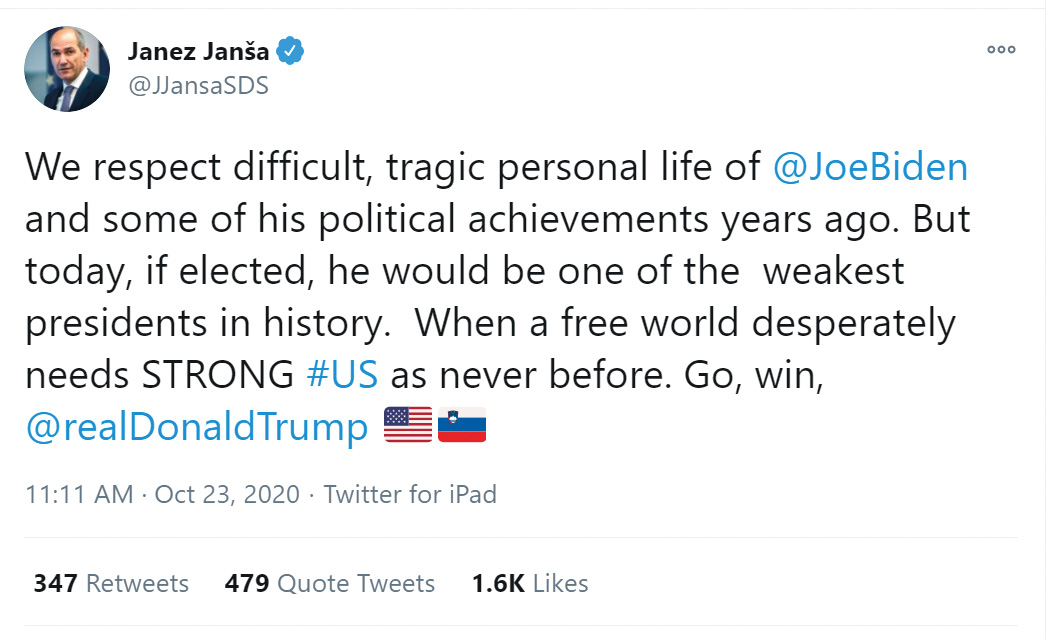Click the @JJansaSDS handle

pos(198,85)
